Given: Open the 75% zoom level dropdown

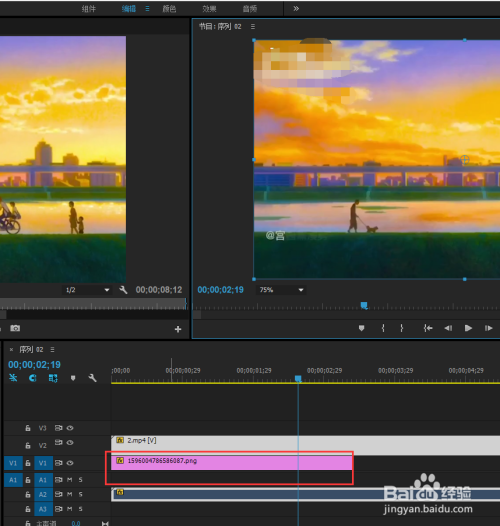Looking at the screenshot, I should [281, 290].
